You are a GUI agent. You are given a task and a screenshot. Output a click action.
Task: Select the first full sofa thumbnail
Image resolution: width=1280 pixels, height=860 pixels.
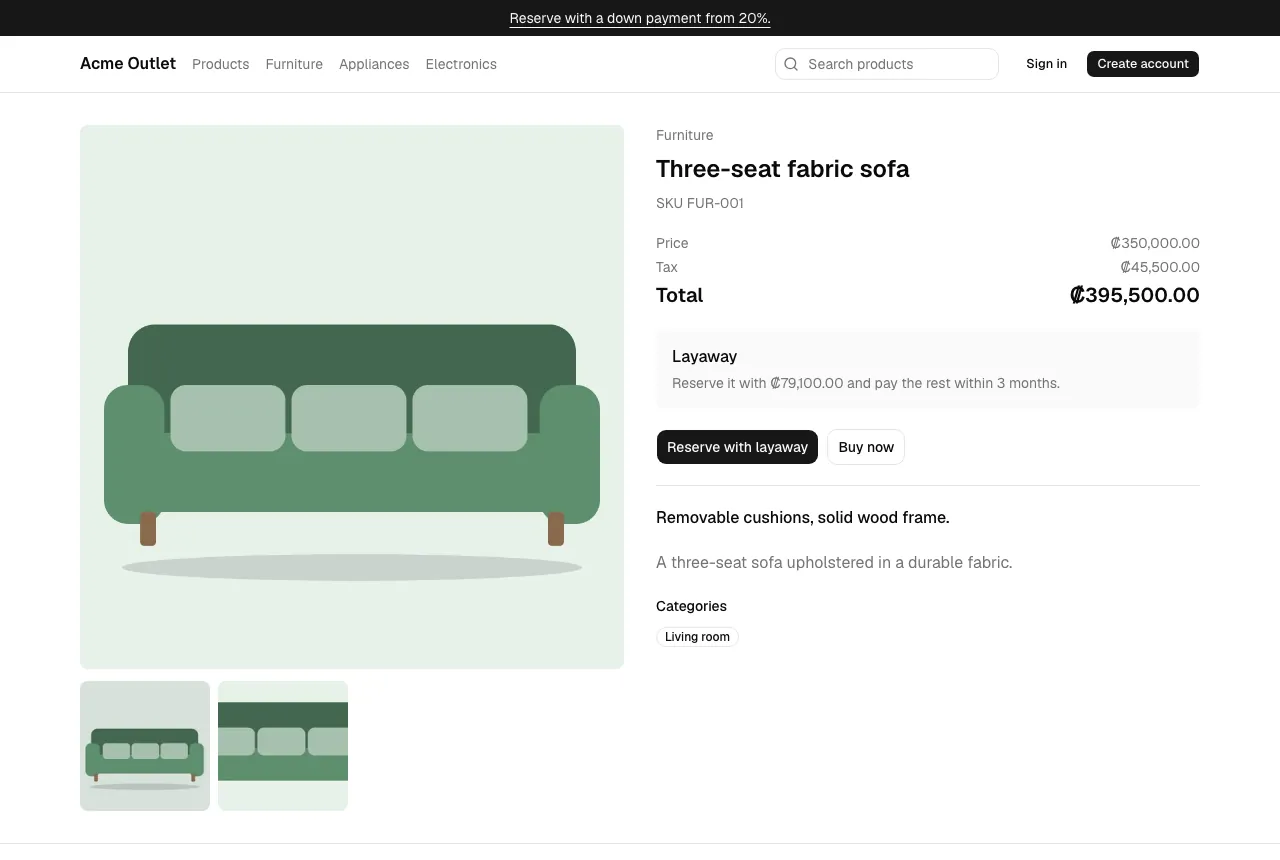point(145,746)
